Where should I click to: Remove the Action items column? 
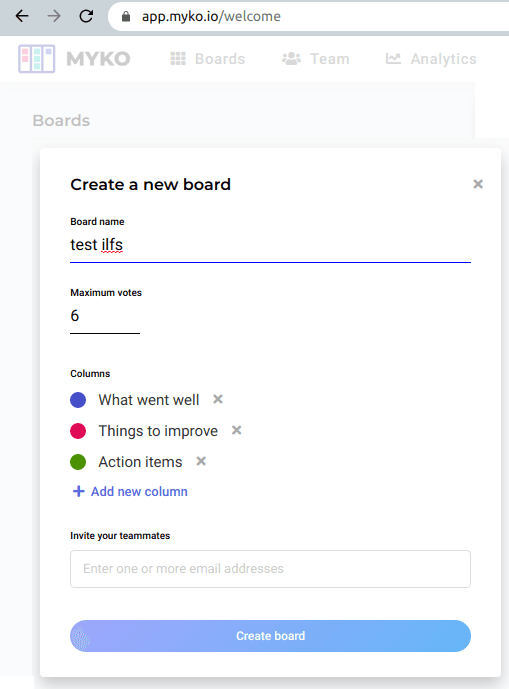click(x=201, y=461)
